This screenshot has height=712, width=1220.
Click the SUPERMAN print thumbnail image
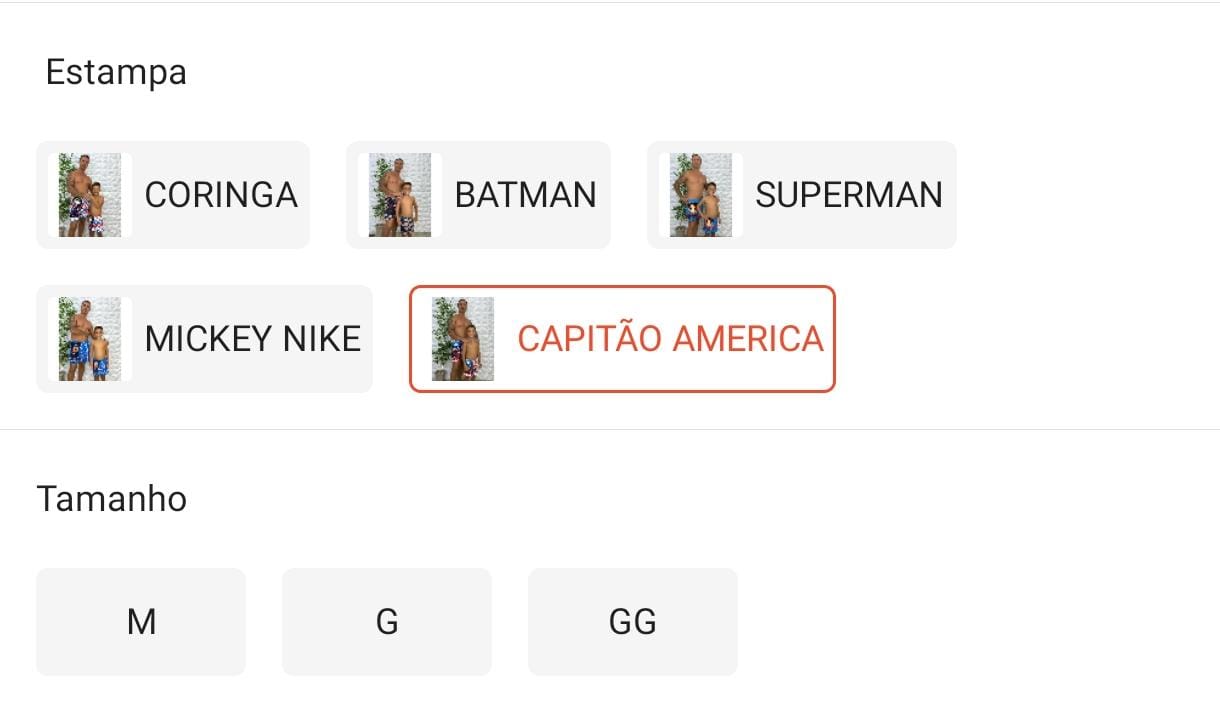pyautogui.click(x=701, y=195)
